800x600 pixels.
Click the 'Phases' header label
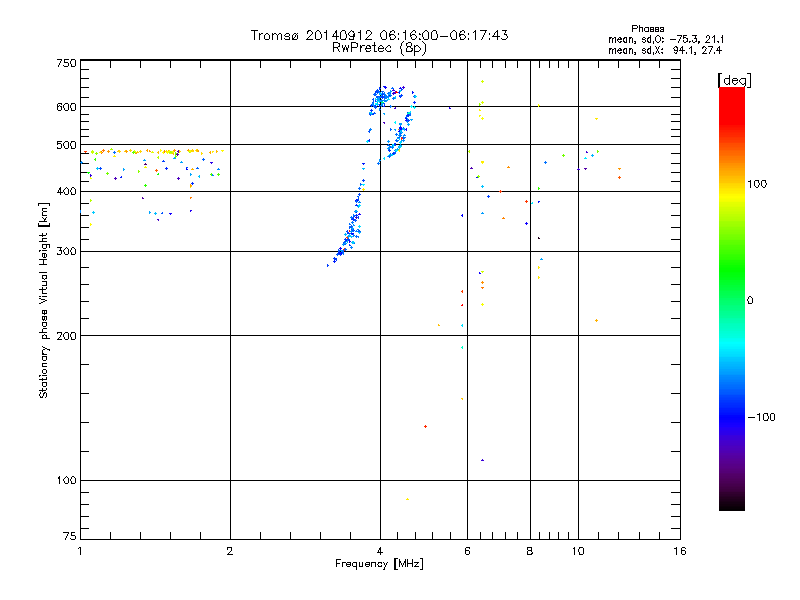(x=647, y=29)
